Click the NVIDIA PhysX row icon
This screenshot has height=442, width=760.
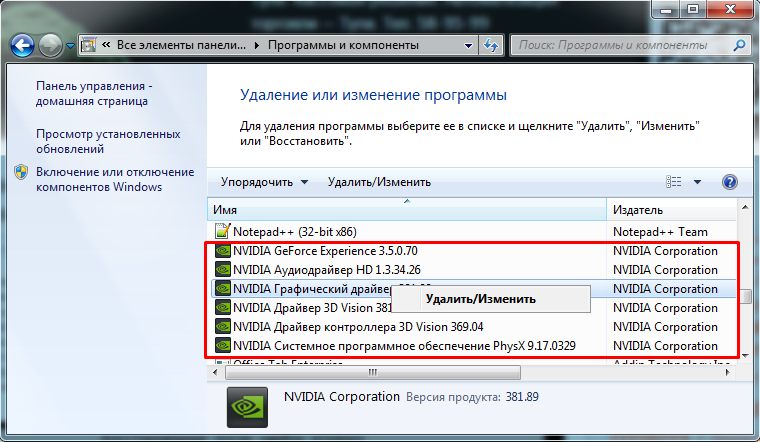point(222,346)
